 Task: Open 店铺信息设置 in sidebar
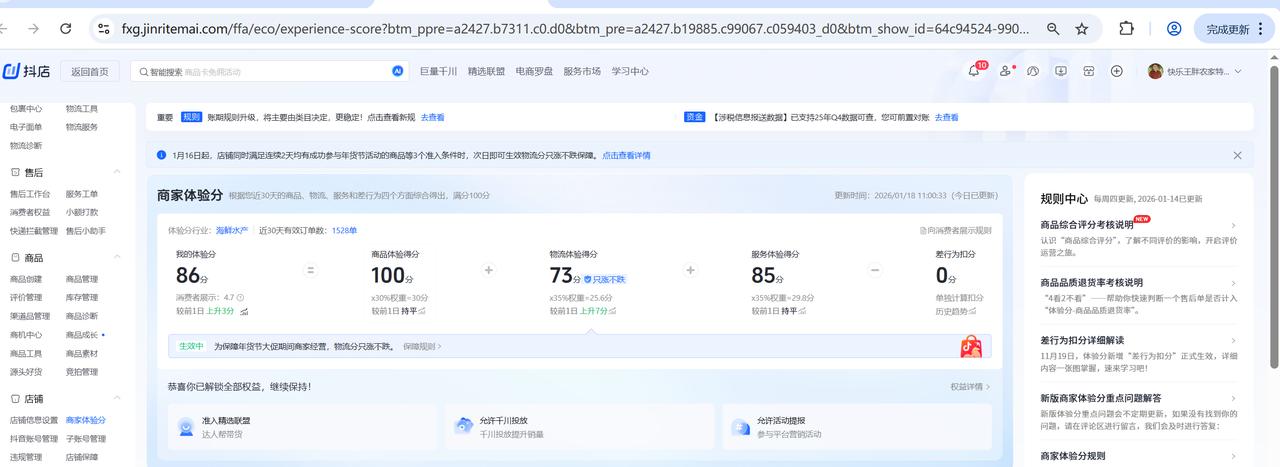click(34, 420)
